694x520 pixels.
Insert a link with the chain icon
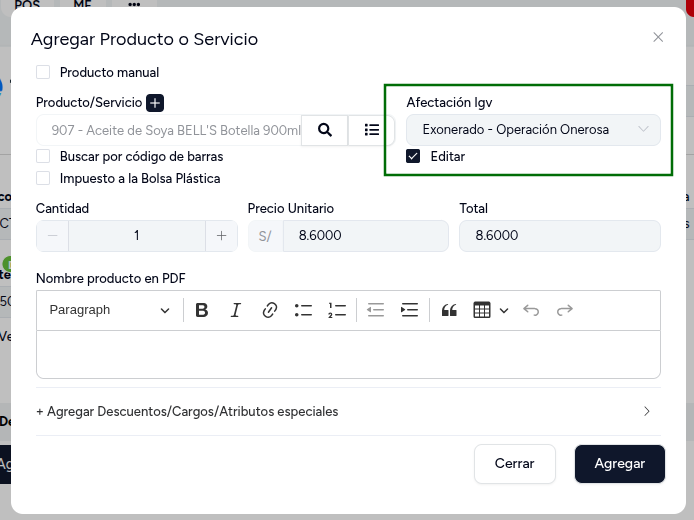click(x=270, y=310)
